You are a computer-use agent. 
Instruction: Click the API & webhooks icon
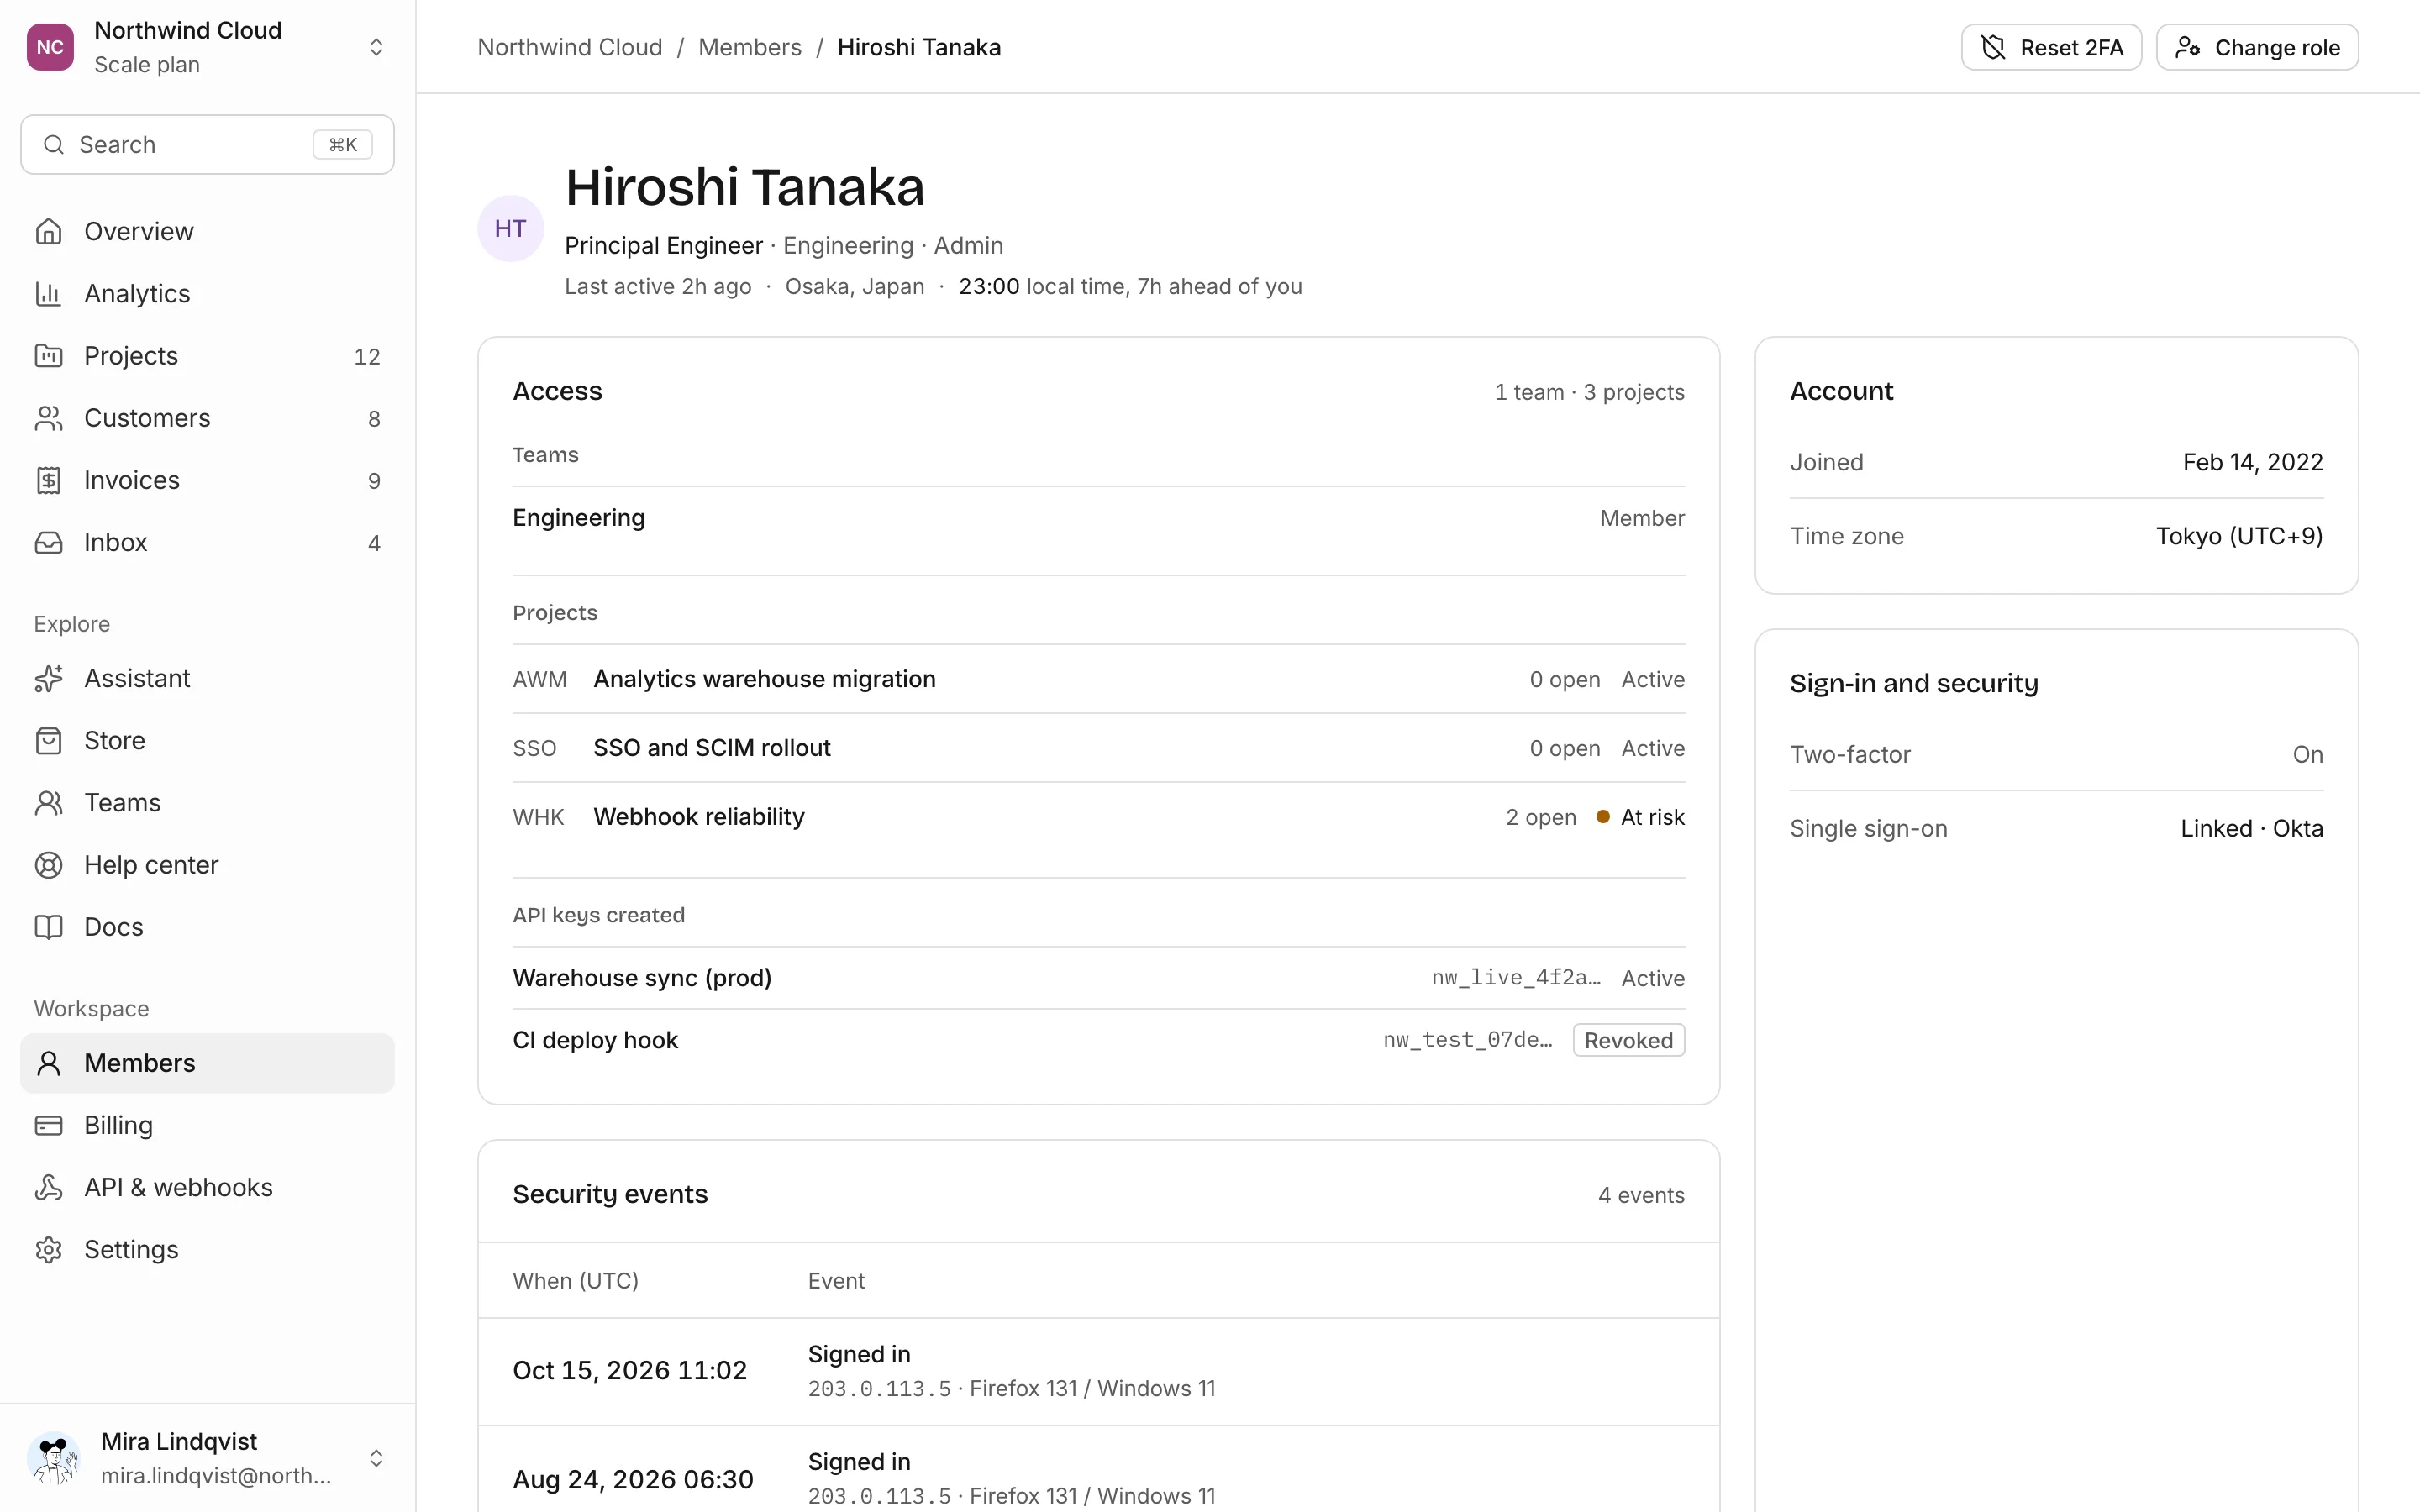point(48,1187)
